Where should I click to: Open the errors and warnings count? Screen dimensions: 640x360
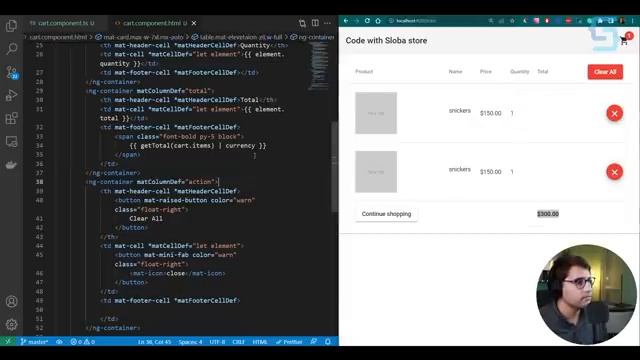pyautogui.click(x=82, y=342)
